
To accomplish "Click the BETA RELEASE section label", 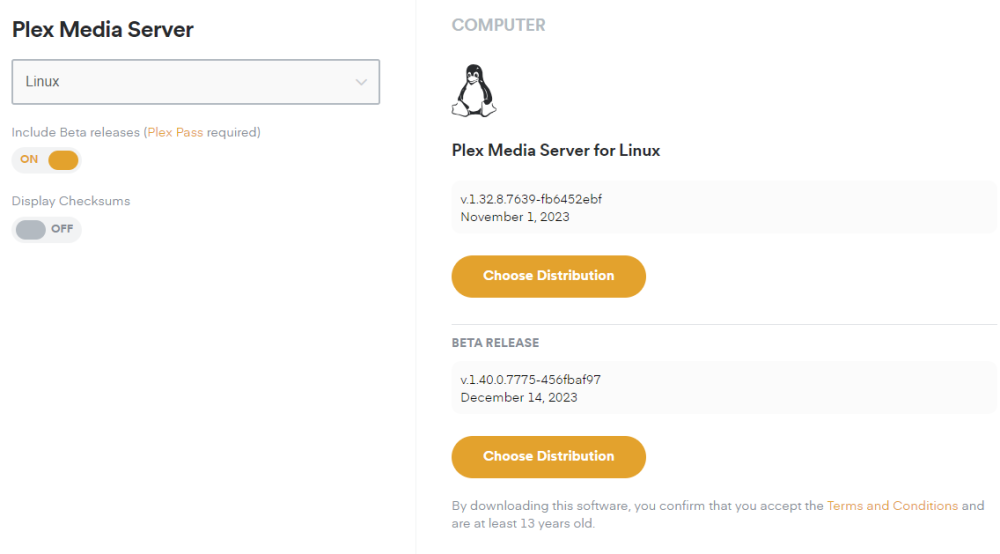I will tap(496, 343).
